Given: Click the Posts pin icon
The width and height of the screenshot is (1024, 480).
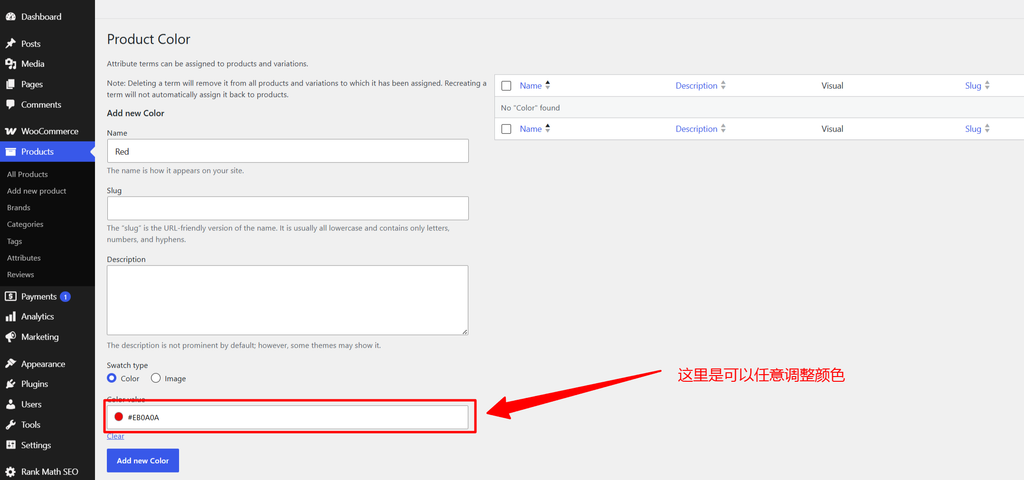Looking at the screenshot, I should point(10,44).
